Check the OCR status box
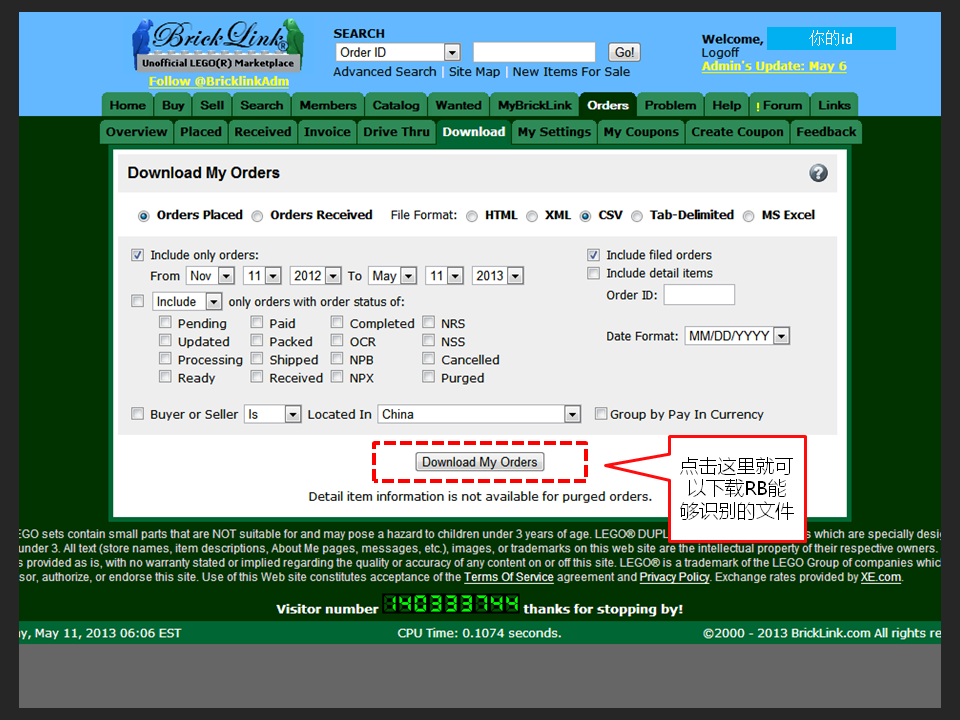Viewport: 960px width, 720px height. (337, 340)
